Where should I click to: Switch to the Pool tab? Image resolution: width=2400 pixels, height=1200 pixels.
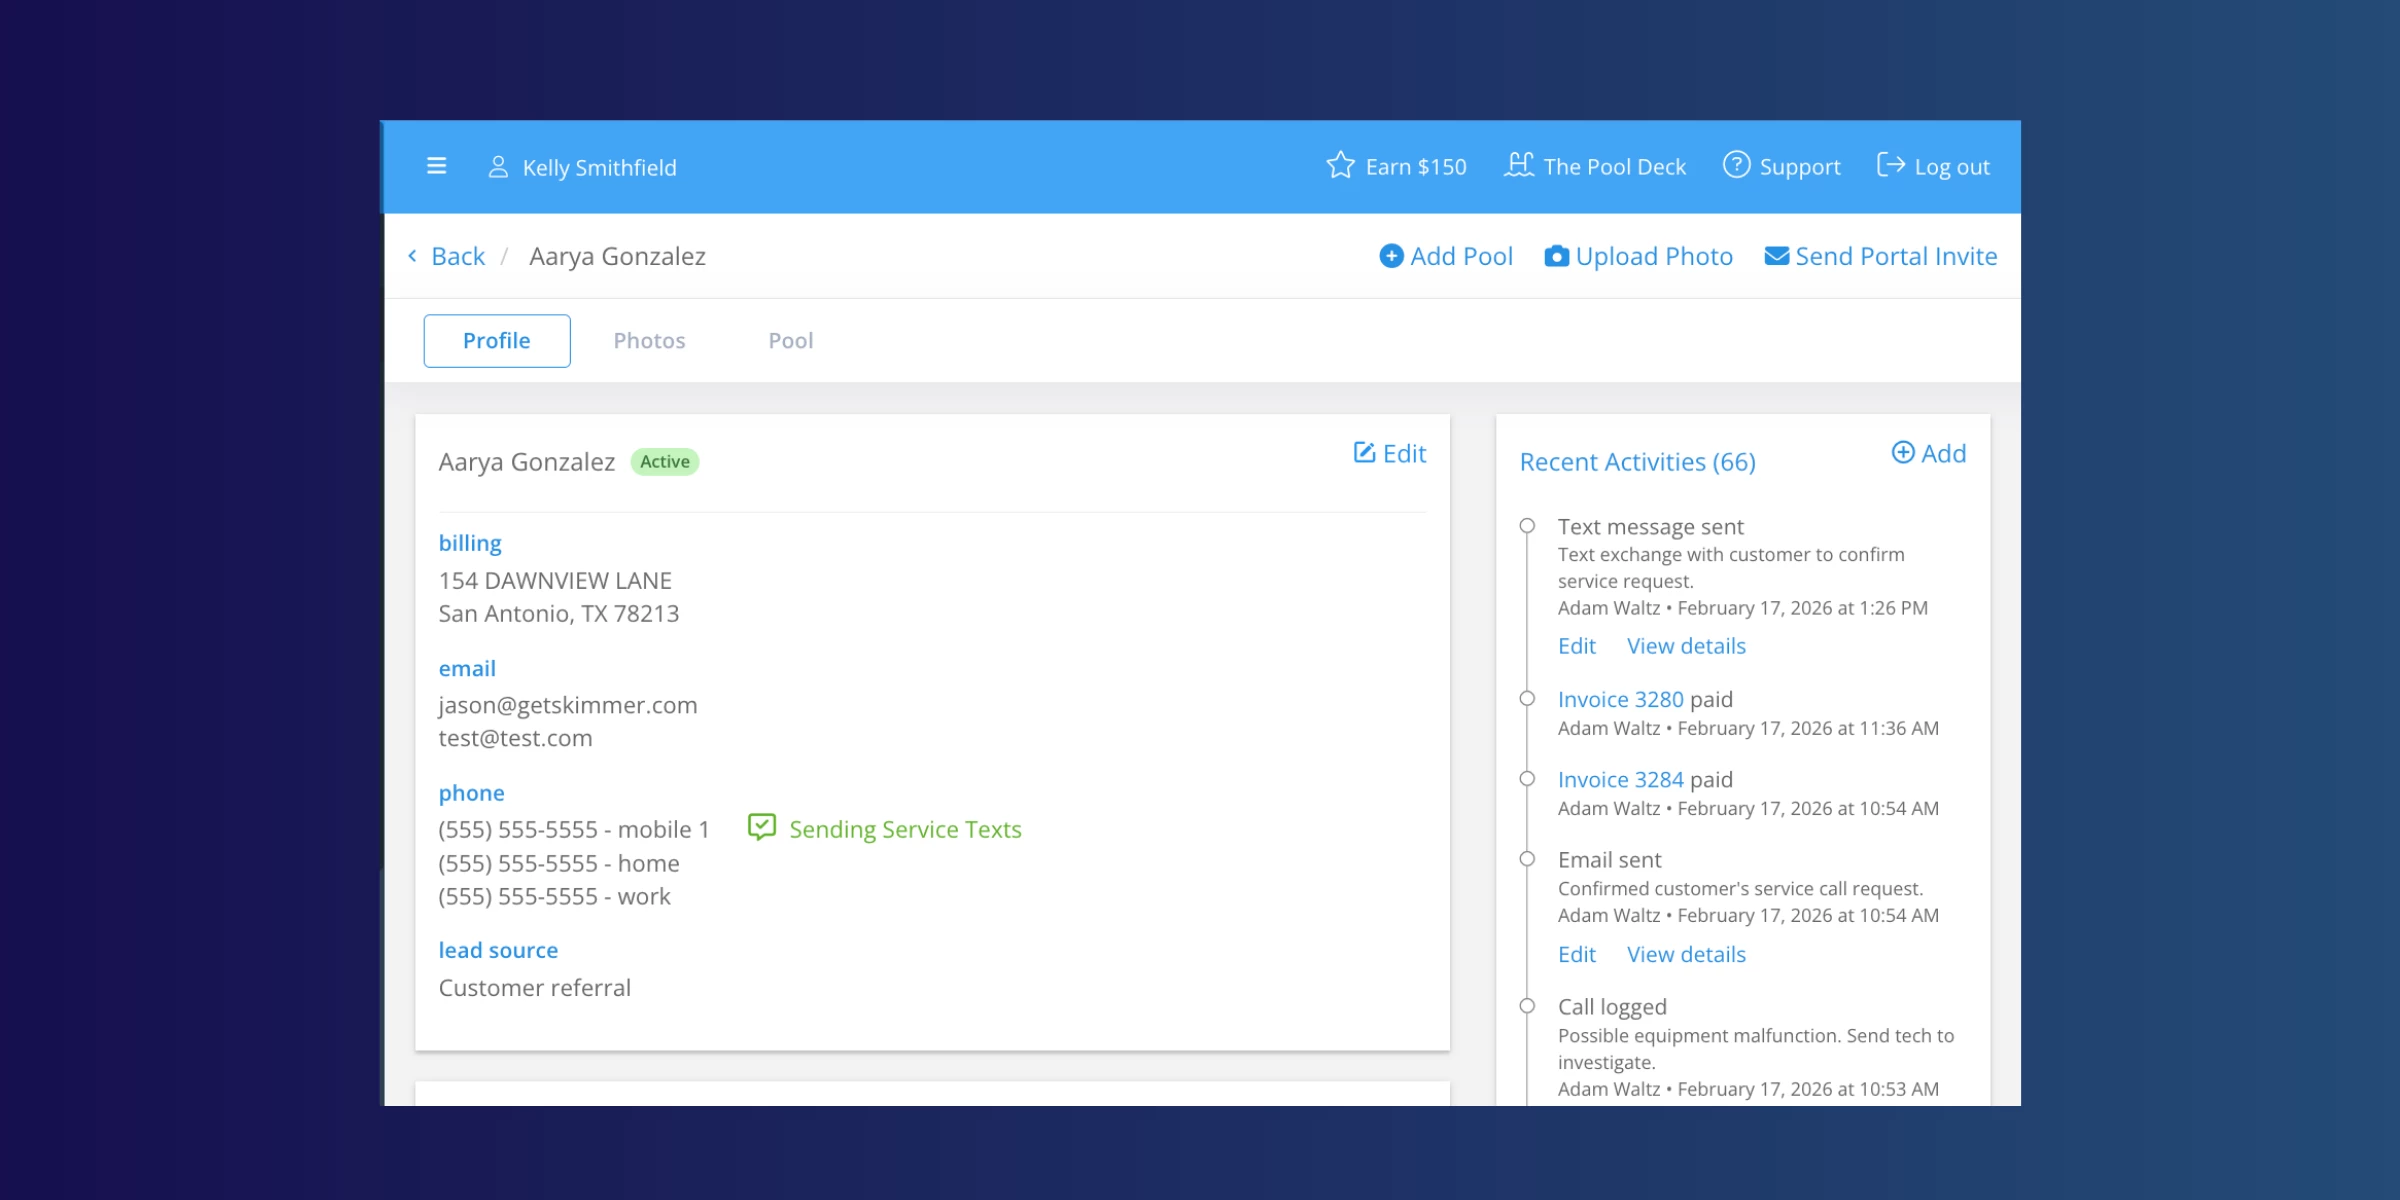click(790, 341)
